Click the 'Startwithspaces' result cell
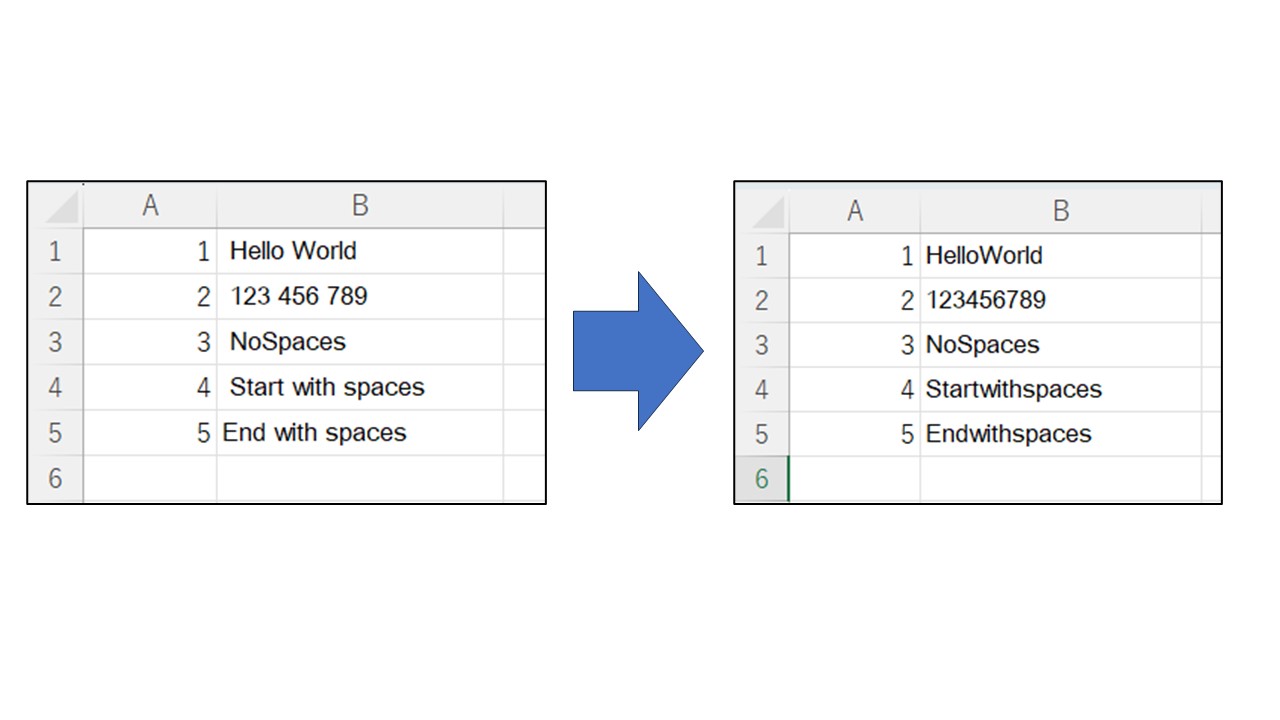 pyautogui.click(x=1060, y=389)
